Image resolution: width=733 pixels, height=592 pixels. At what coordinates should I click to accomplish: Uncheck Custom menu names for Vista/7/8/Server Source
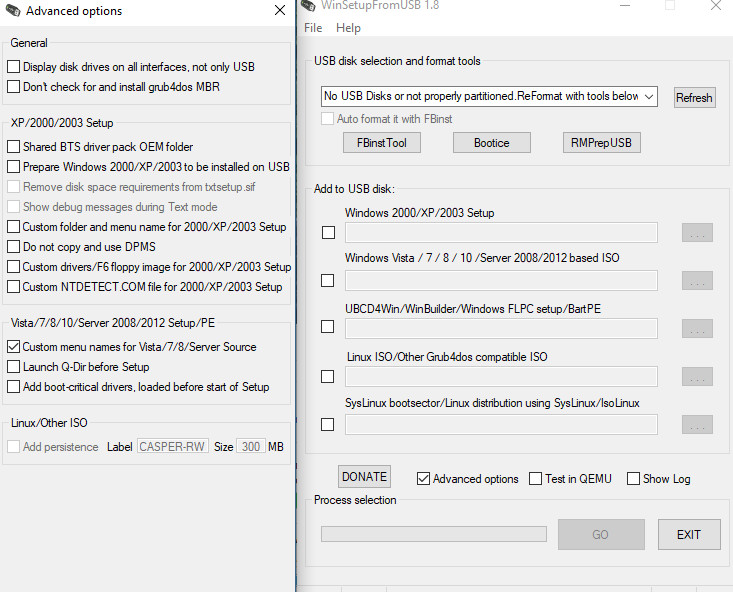coord(14,347)
